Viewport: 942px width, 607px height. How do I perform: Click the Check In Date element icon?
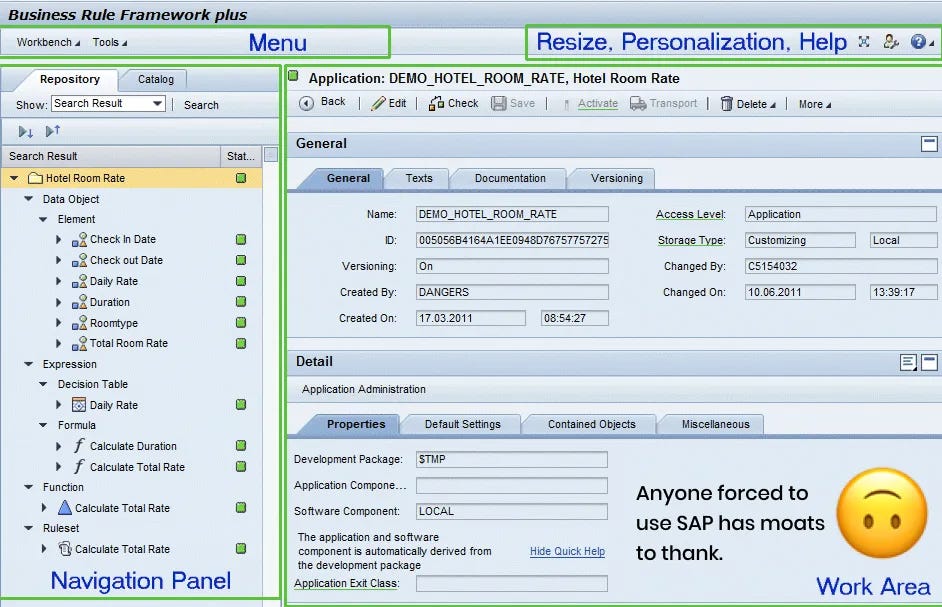[79, 239]
